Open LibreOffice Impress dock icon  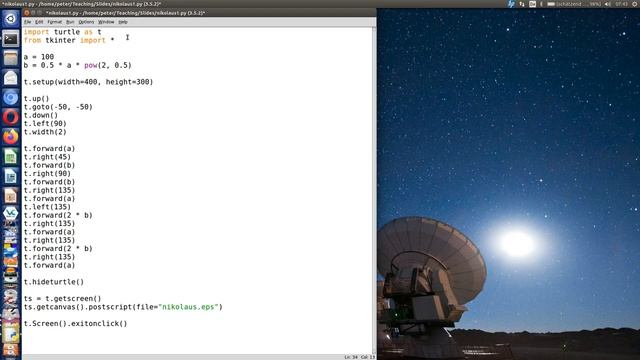pyautogui.click(x=11, y=196)
